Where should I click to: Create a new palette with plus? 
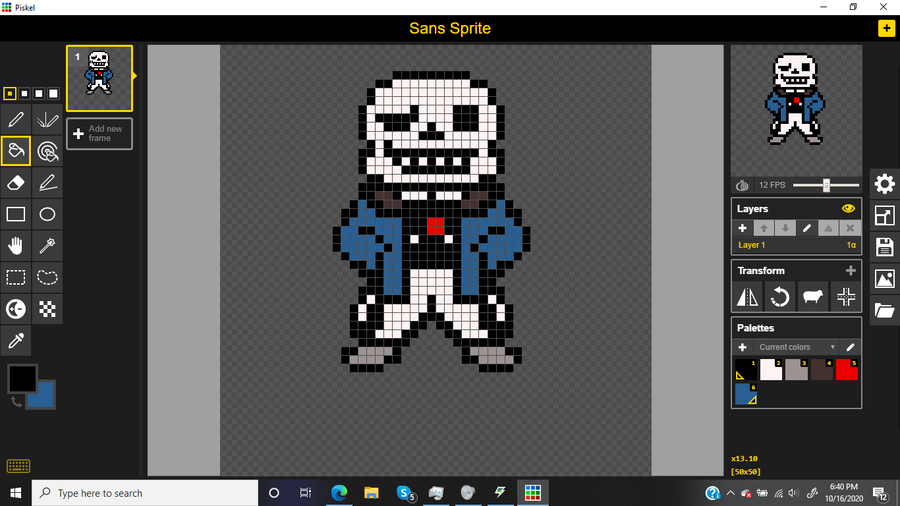point(742,347)
